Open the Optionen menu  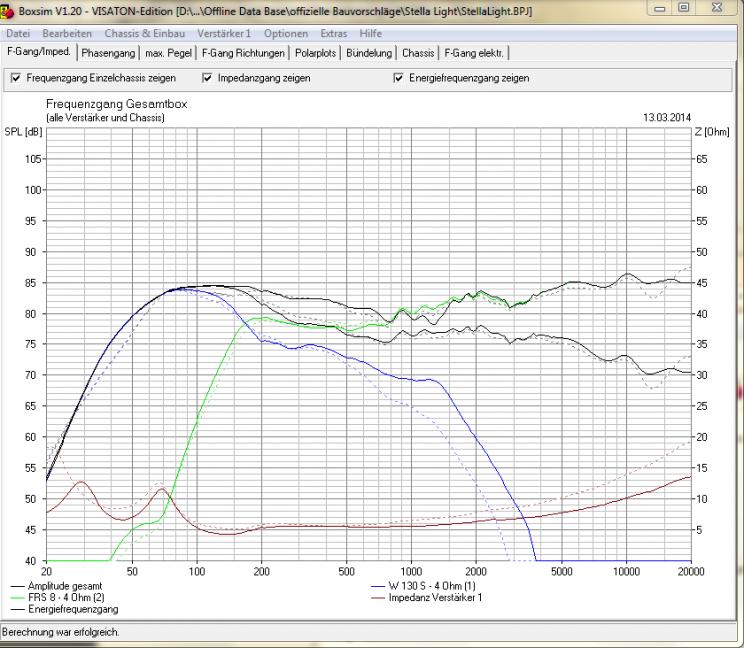click(x=286, y=34)
